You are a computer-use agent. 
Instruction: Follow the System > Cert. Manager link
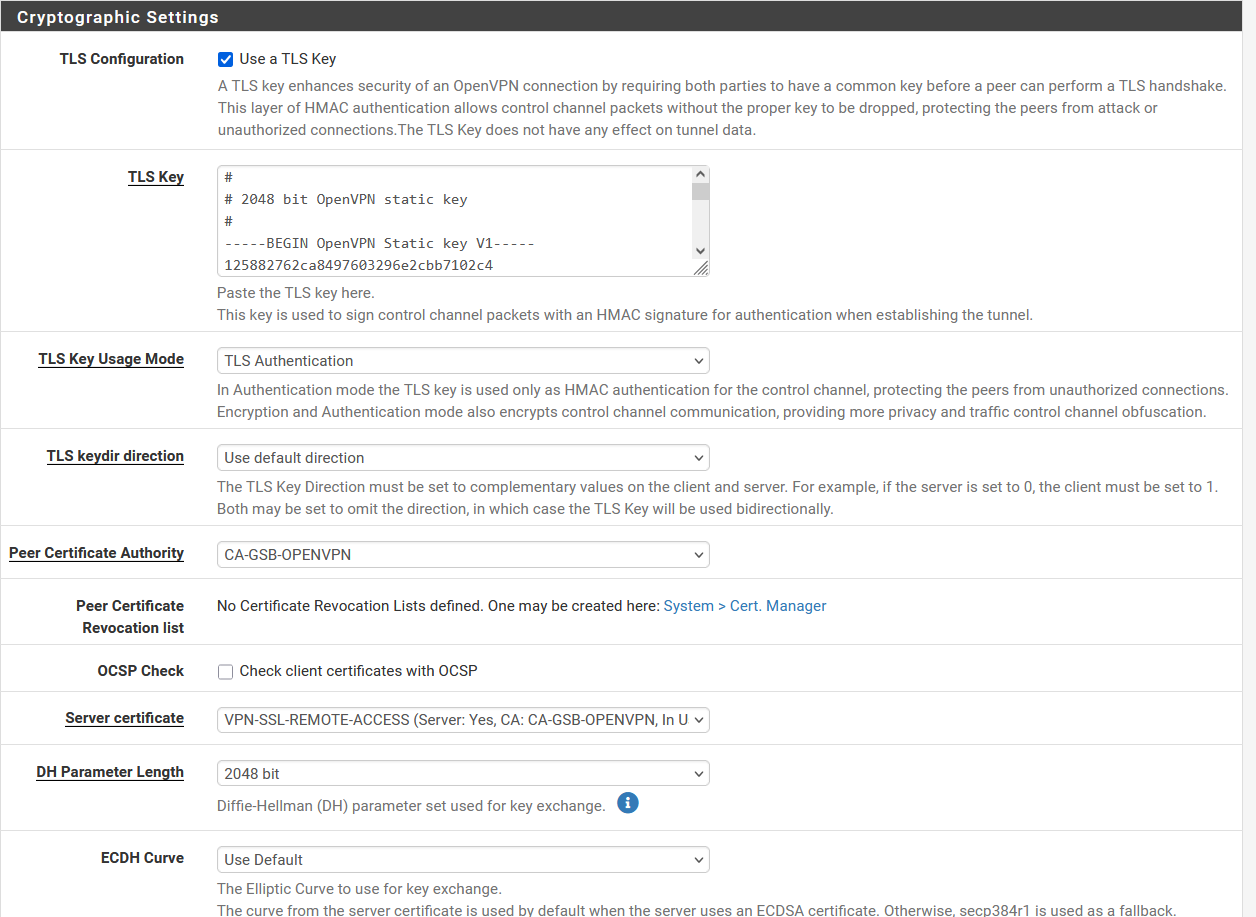[x=744, y=605]
